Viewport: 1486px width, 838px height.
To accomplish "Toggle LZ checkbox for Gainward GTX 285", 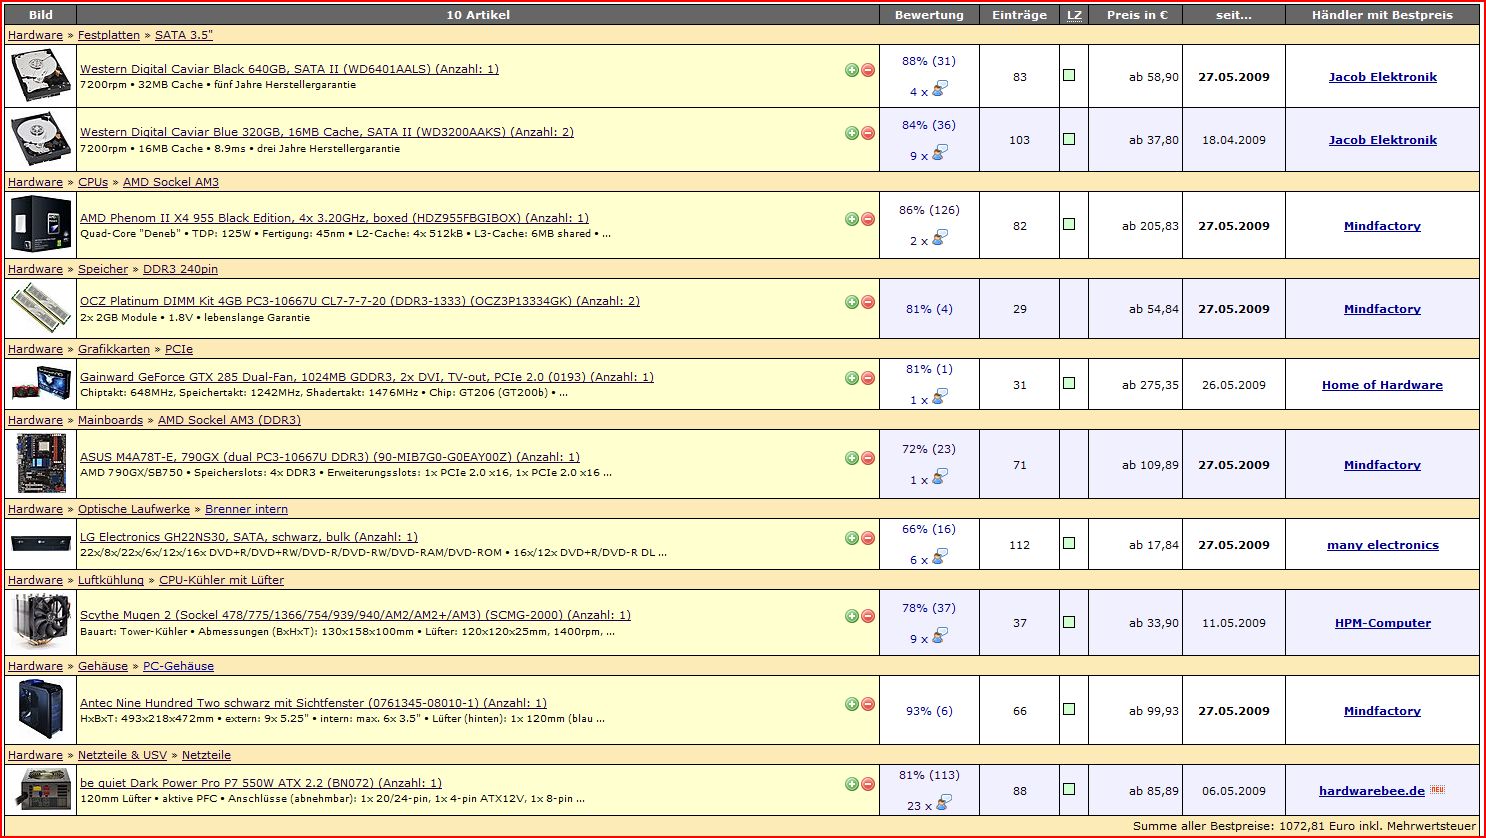I will pos(1069,383).
